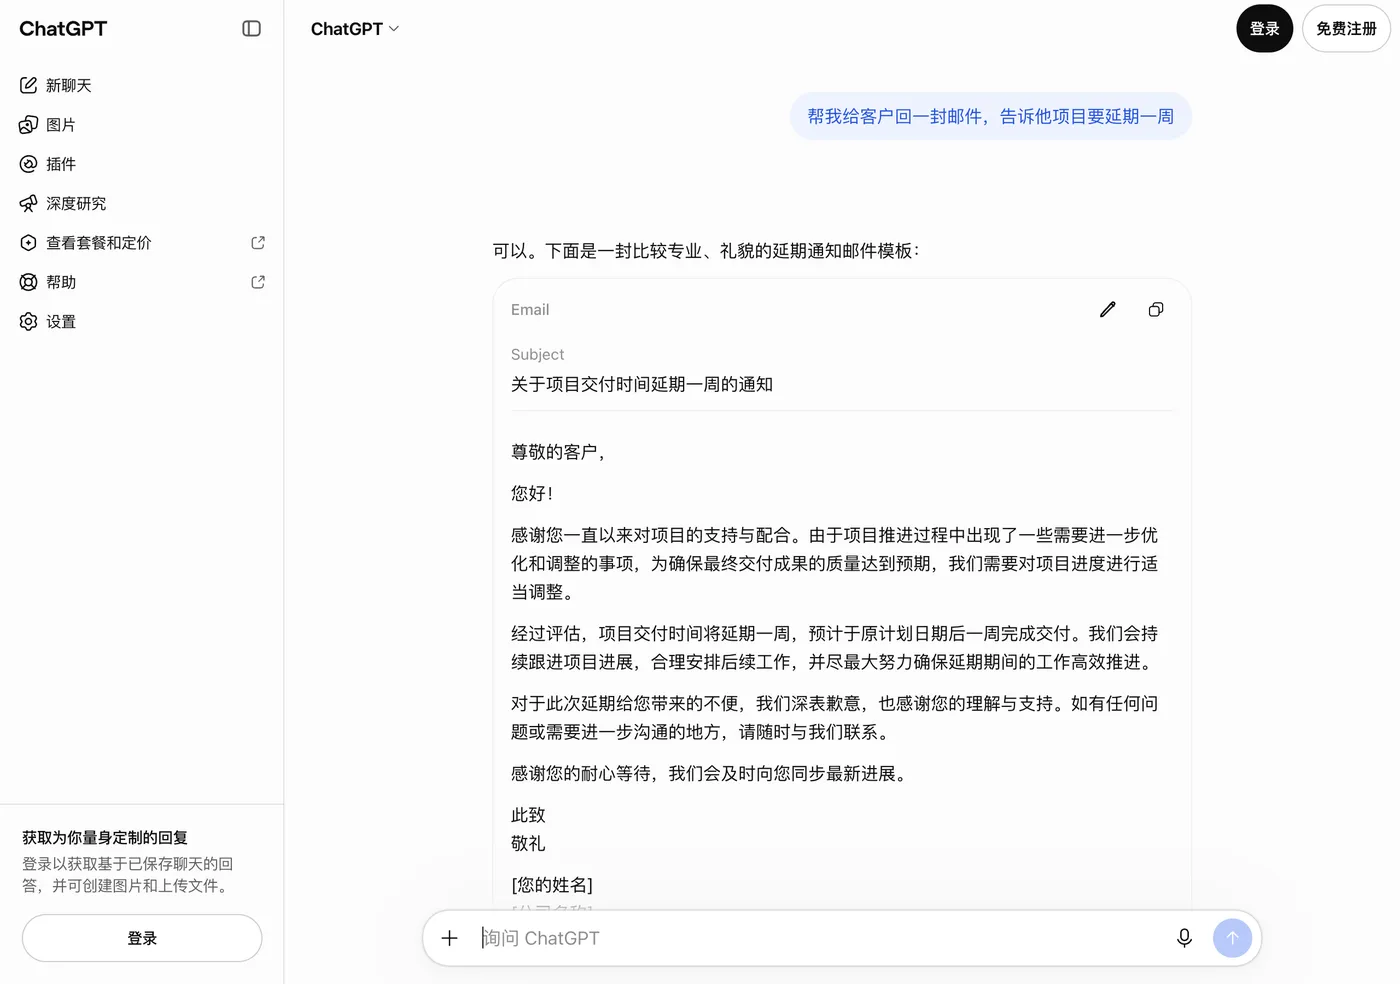Viewport: 1400px width, 984px height.
Task: Click the 帮助 lifebuoy icon
Action: coord(29,282)
